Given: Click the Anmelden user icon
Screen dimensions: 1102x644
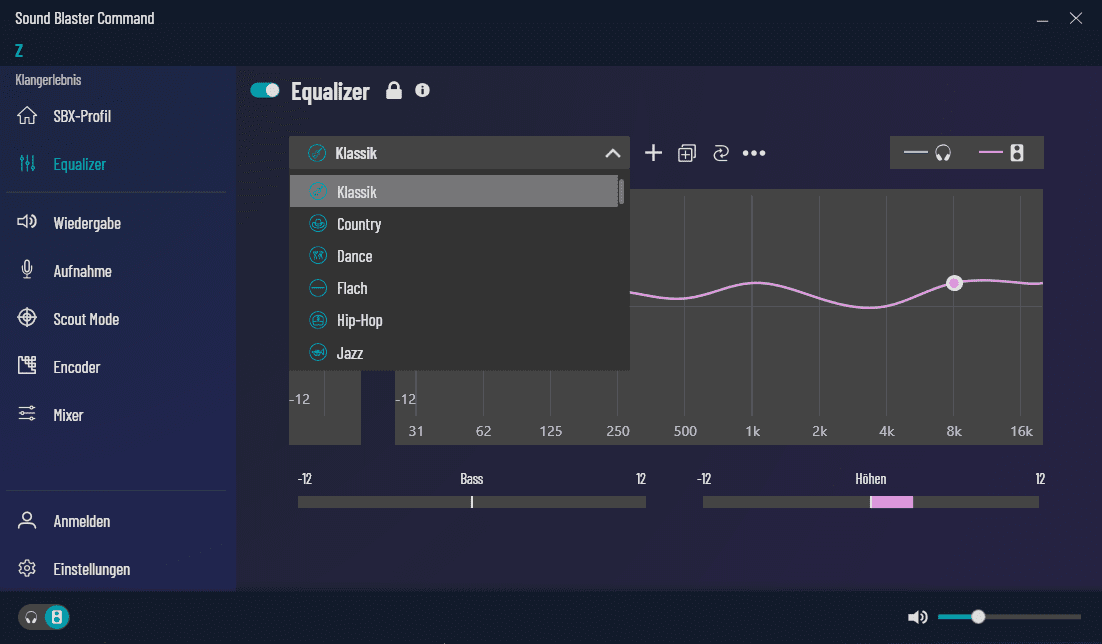Looking at the screenshot, I should point(27,520).
